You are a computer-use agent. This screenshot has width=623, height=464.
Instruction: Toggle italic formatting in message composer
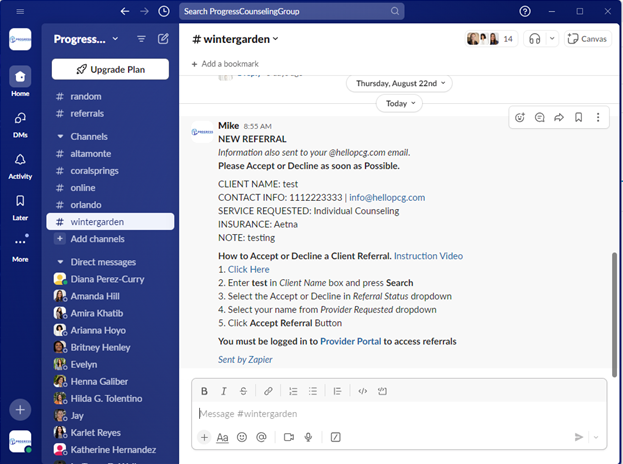click(x=225, y=391)
